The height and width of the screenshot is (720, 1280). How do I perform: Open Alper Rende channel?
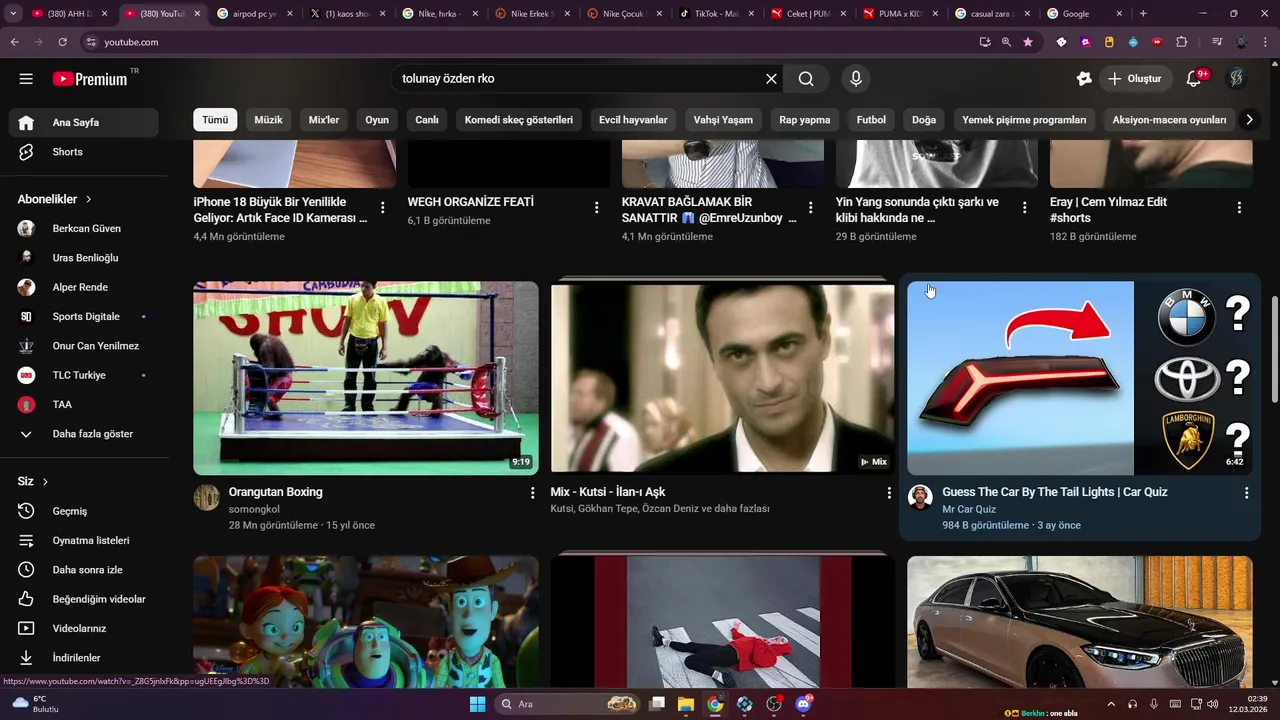tap(84, 288)
